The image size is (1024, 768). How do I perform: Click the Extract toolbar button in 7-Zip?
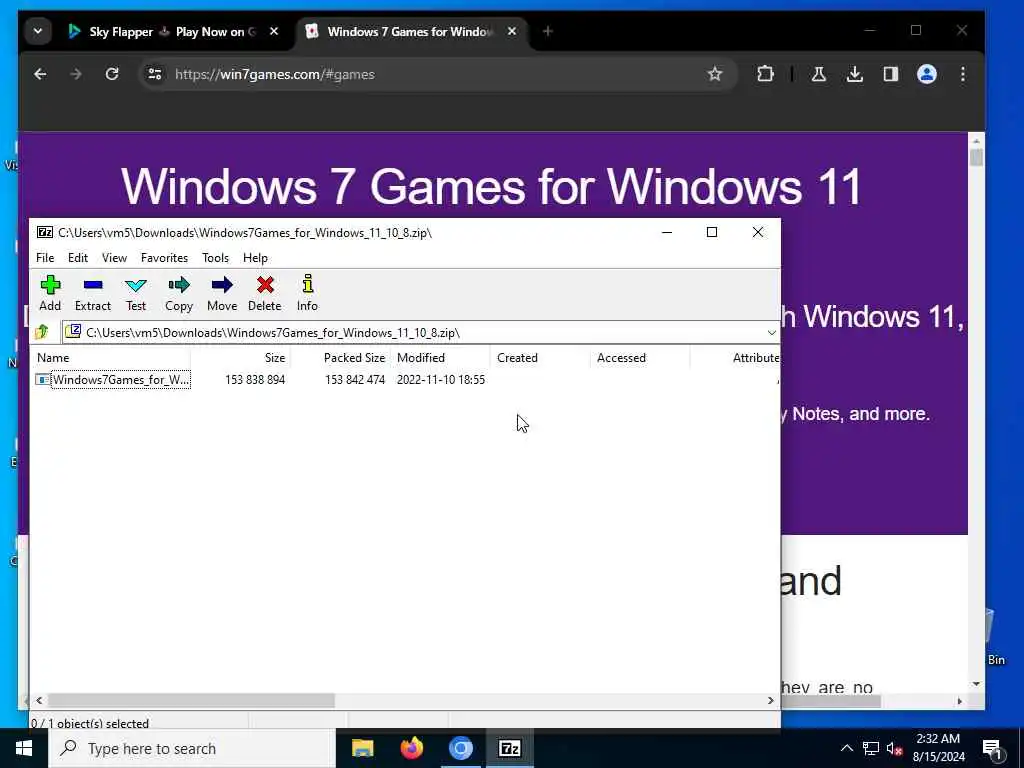[93, 293]
